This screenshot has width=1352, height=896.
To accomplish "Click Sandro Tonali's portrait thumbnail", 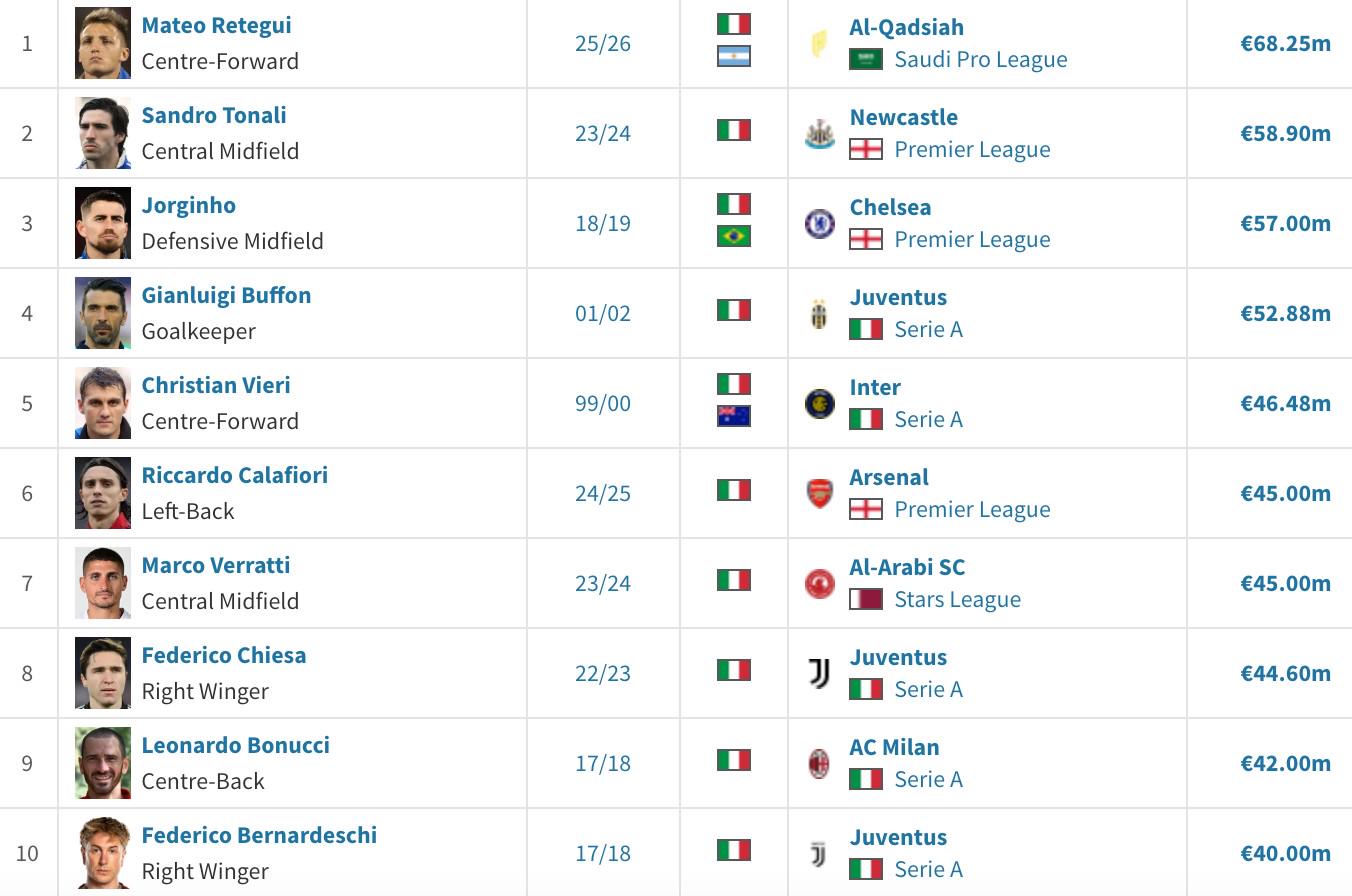I will click(x=103, y=133).
